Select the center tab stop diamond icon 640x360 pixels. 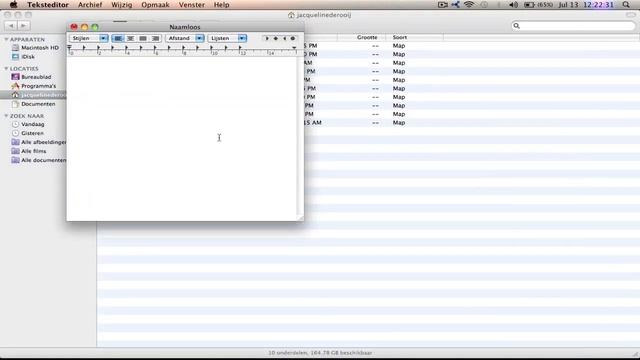(276, 38)
